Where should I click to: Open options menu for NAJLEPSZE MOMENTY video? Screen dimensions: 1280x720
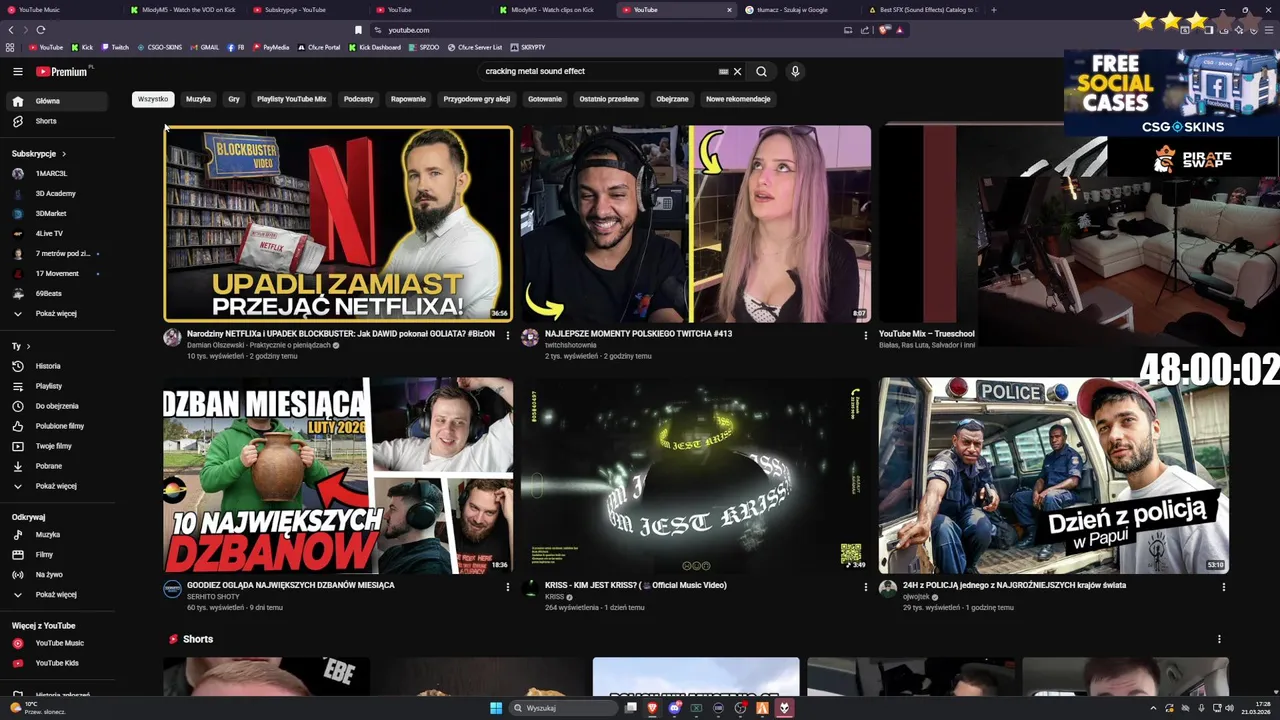pos(866,335)
